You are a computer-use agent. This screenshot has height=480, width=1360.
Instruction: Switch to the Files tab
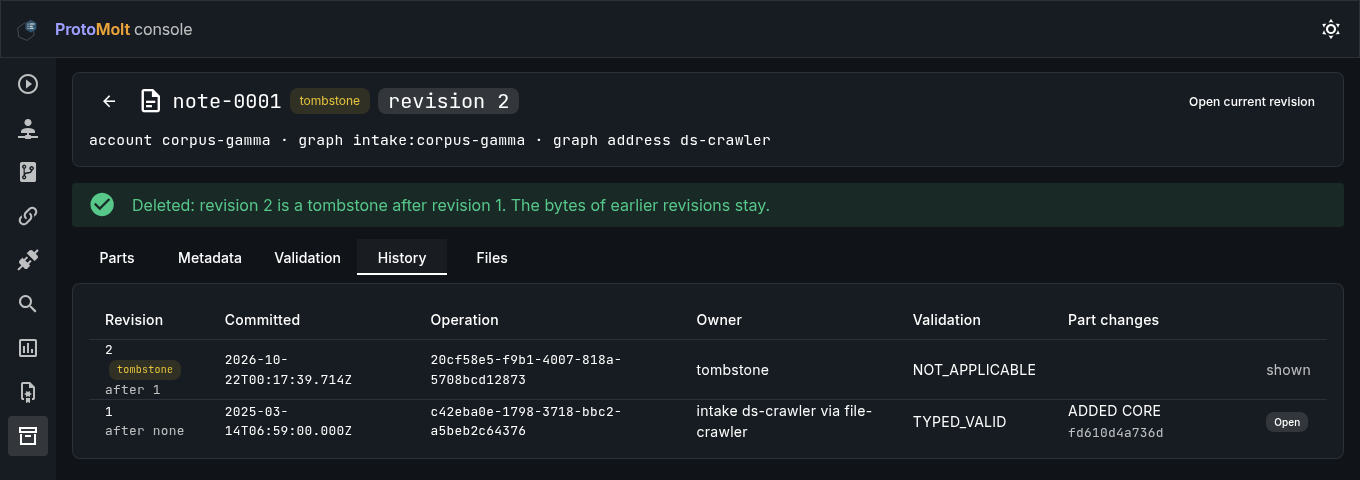click(492, 258)
